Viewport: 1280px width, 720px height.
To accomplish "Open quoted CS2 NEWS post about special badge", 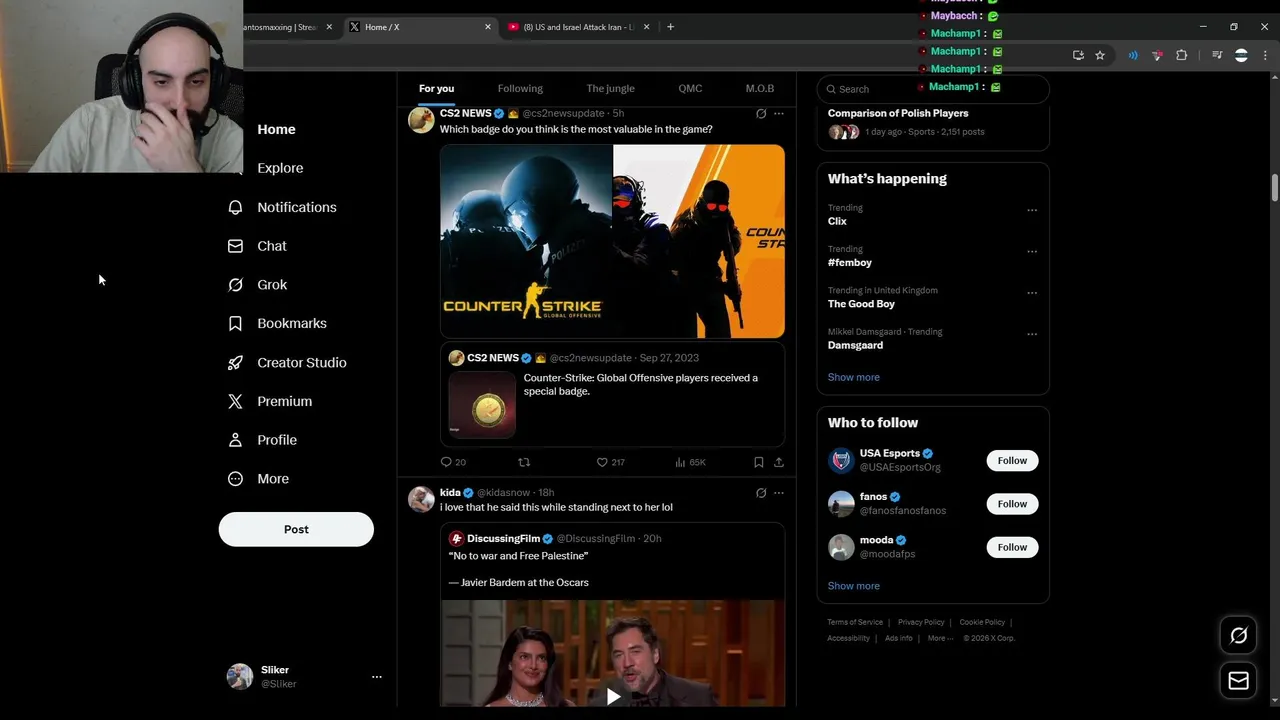I will 612,396.
